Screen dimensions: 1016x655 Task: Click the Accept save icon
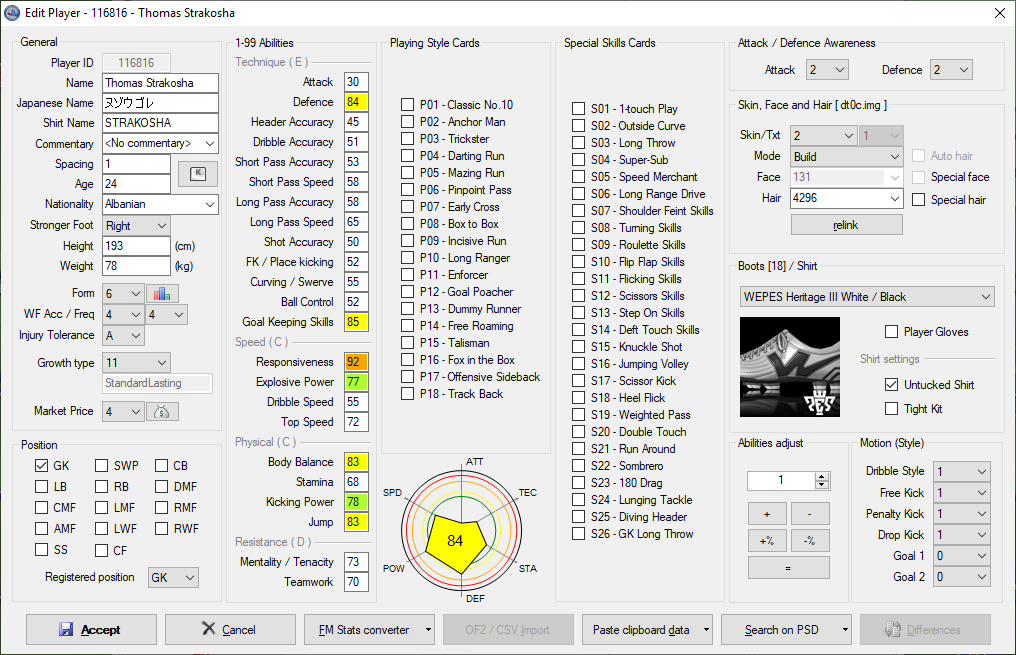[x=65, y=629]
